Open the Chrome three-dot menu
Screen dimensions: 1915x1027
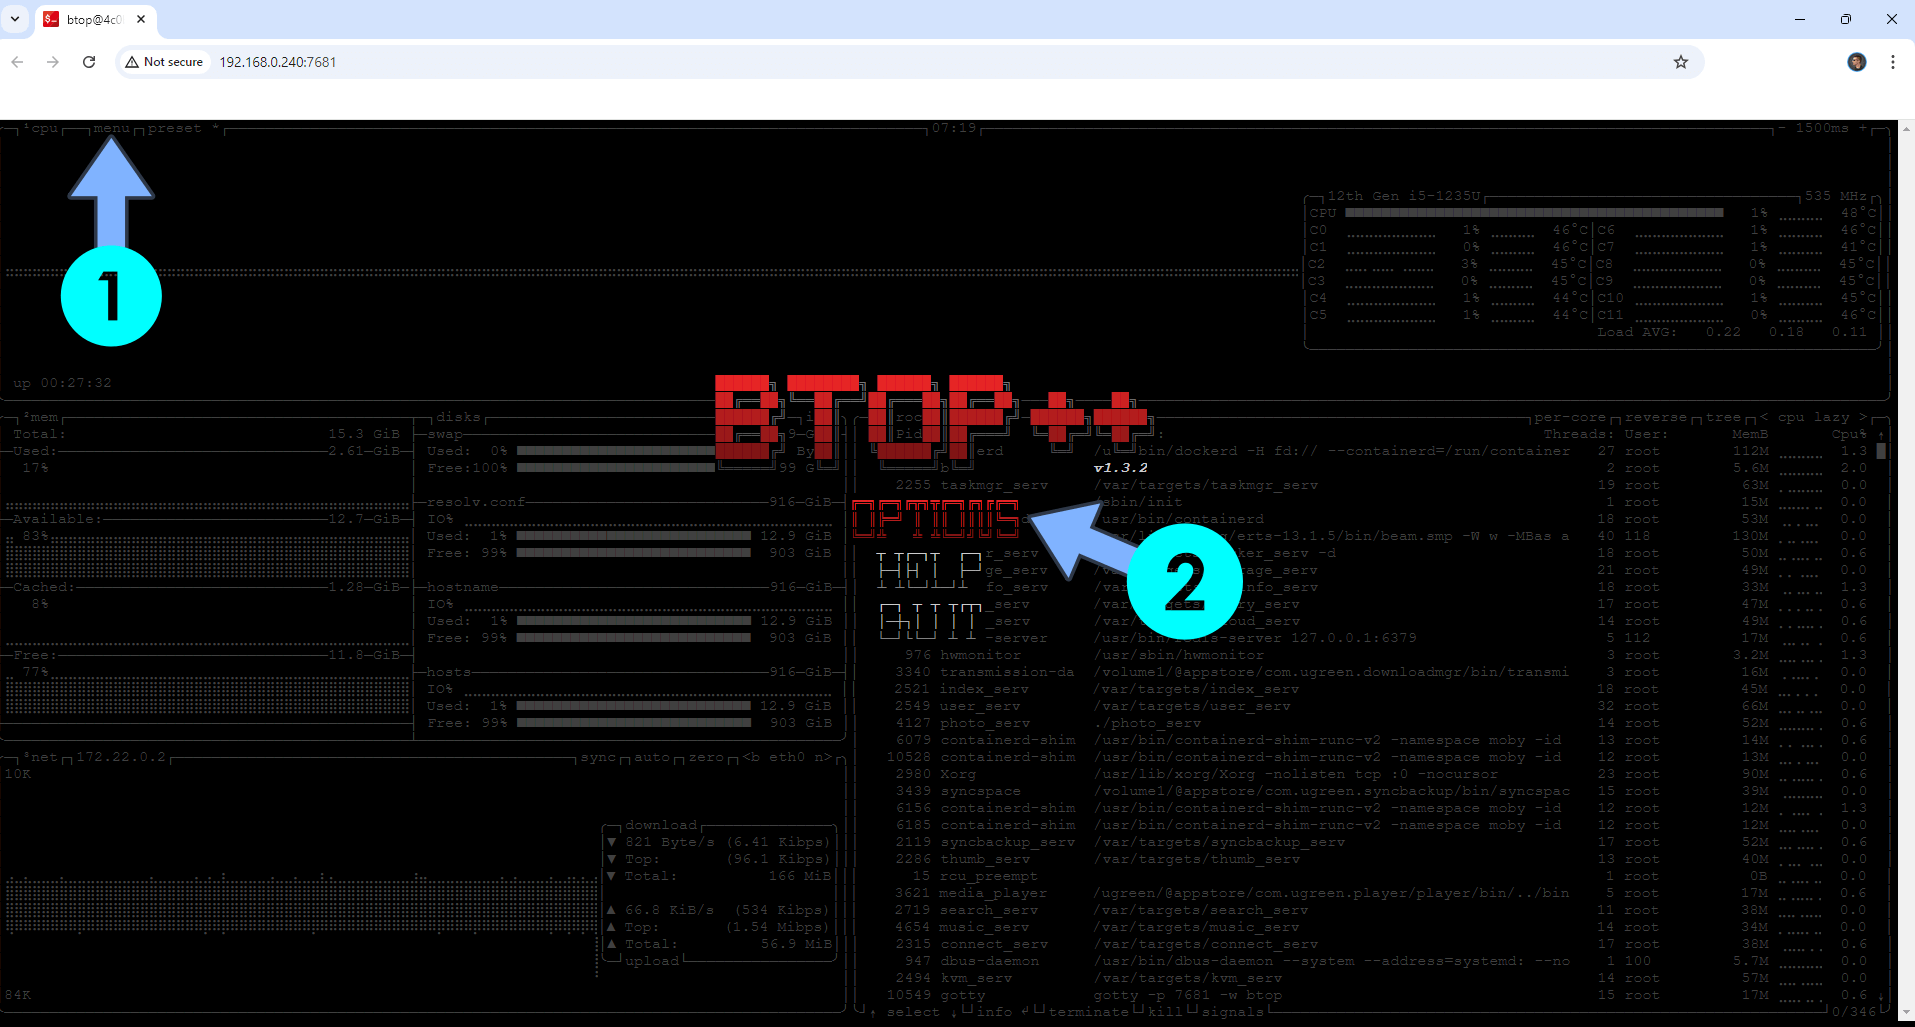(x=1892, y=62)
